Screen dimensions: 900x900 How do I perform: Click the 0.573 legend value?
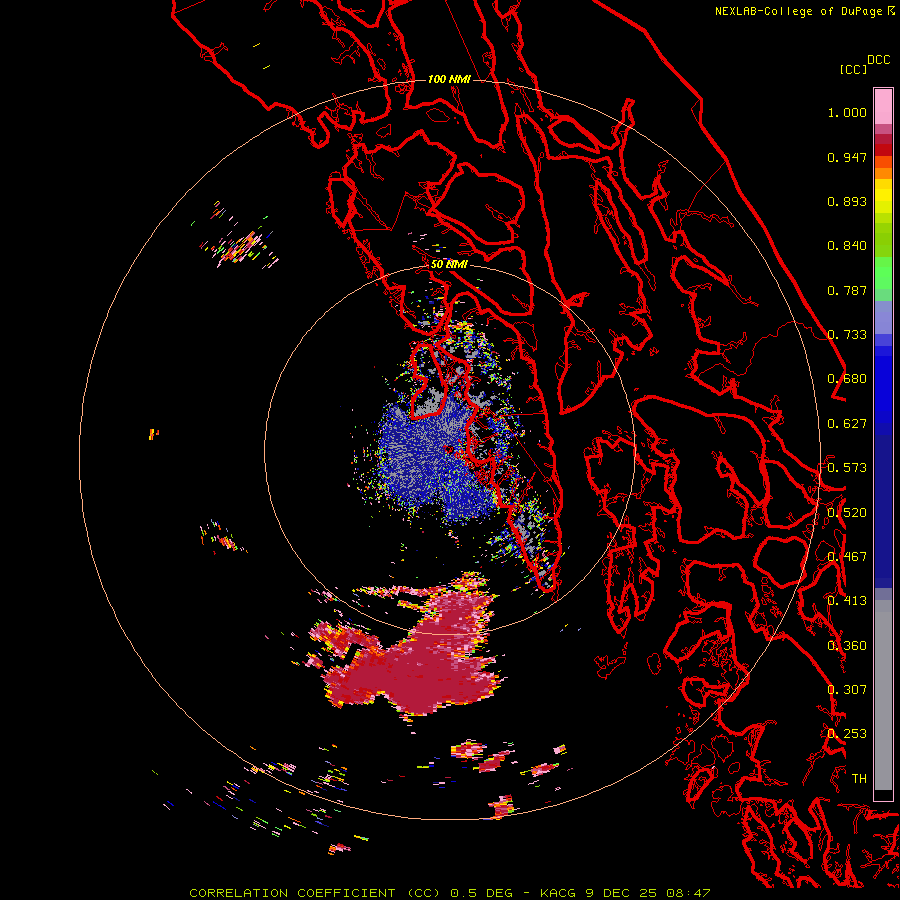point(847,468)
